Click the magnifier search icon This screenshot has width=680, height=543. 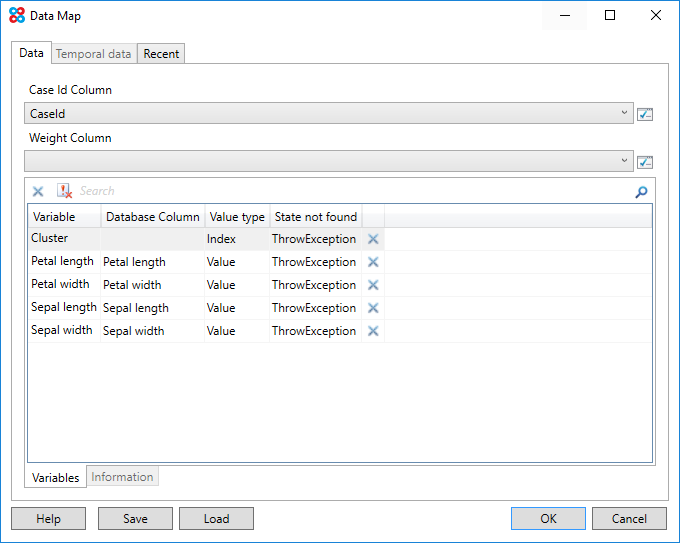click(x=641, y=192)
